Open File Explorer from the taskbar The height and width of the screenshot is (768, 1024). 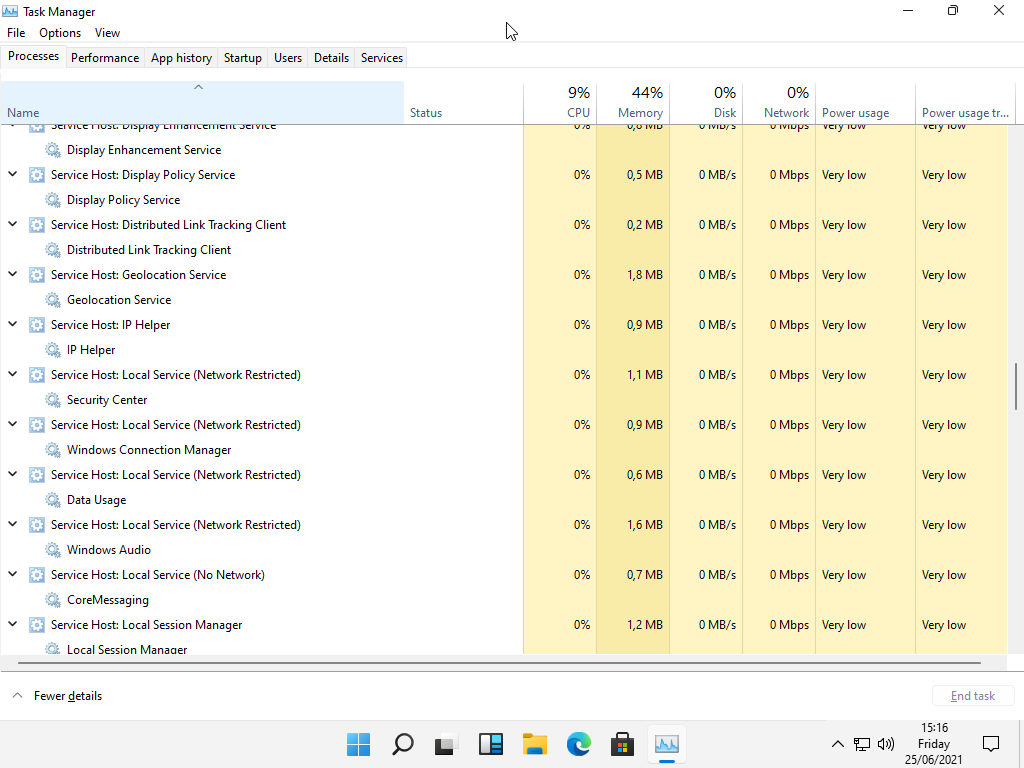pyautogui.click(x=534, y=744)
